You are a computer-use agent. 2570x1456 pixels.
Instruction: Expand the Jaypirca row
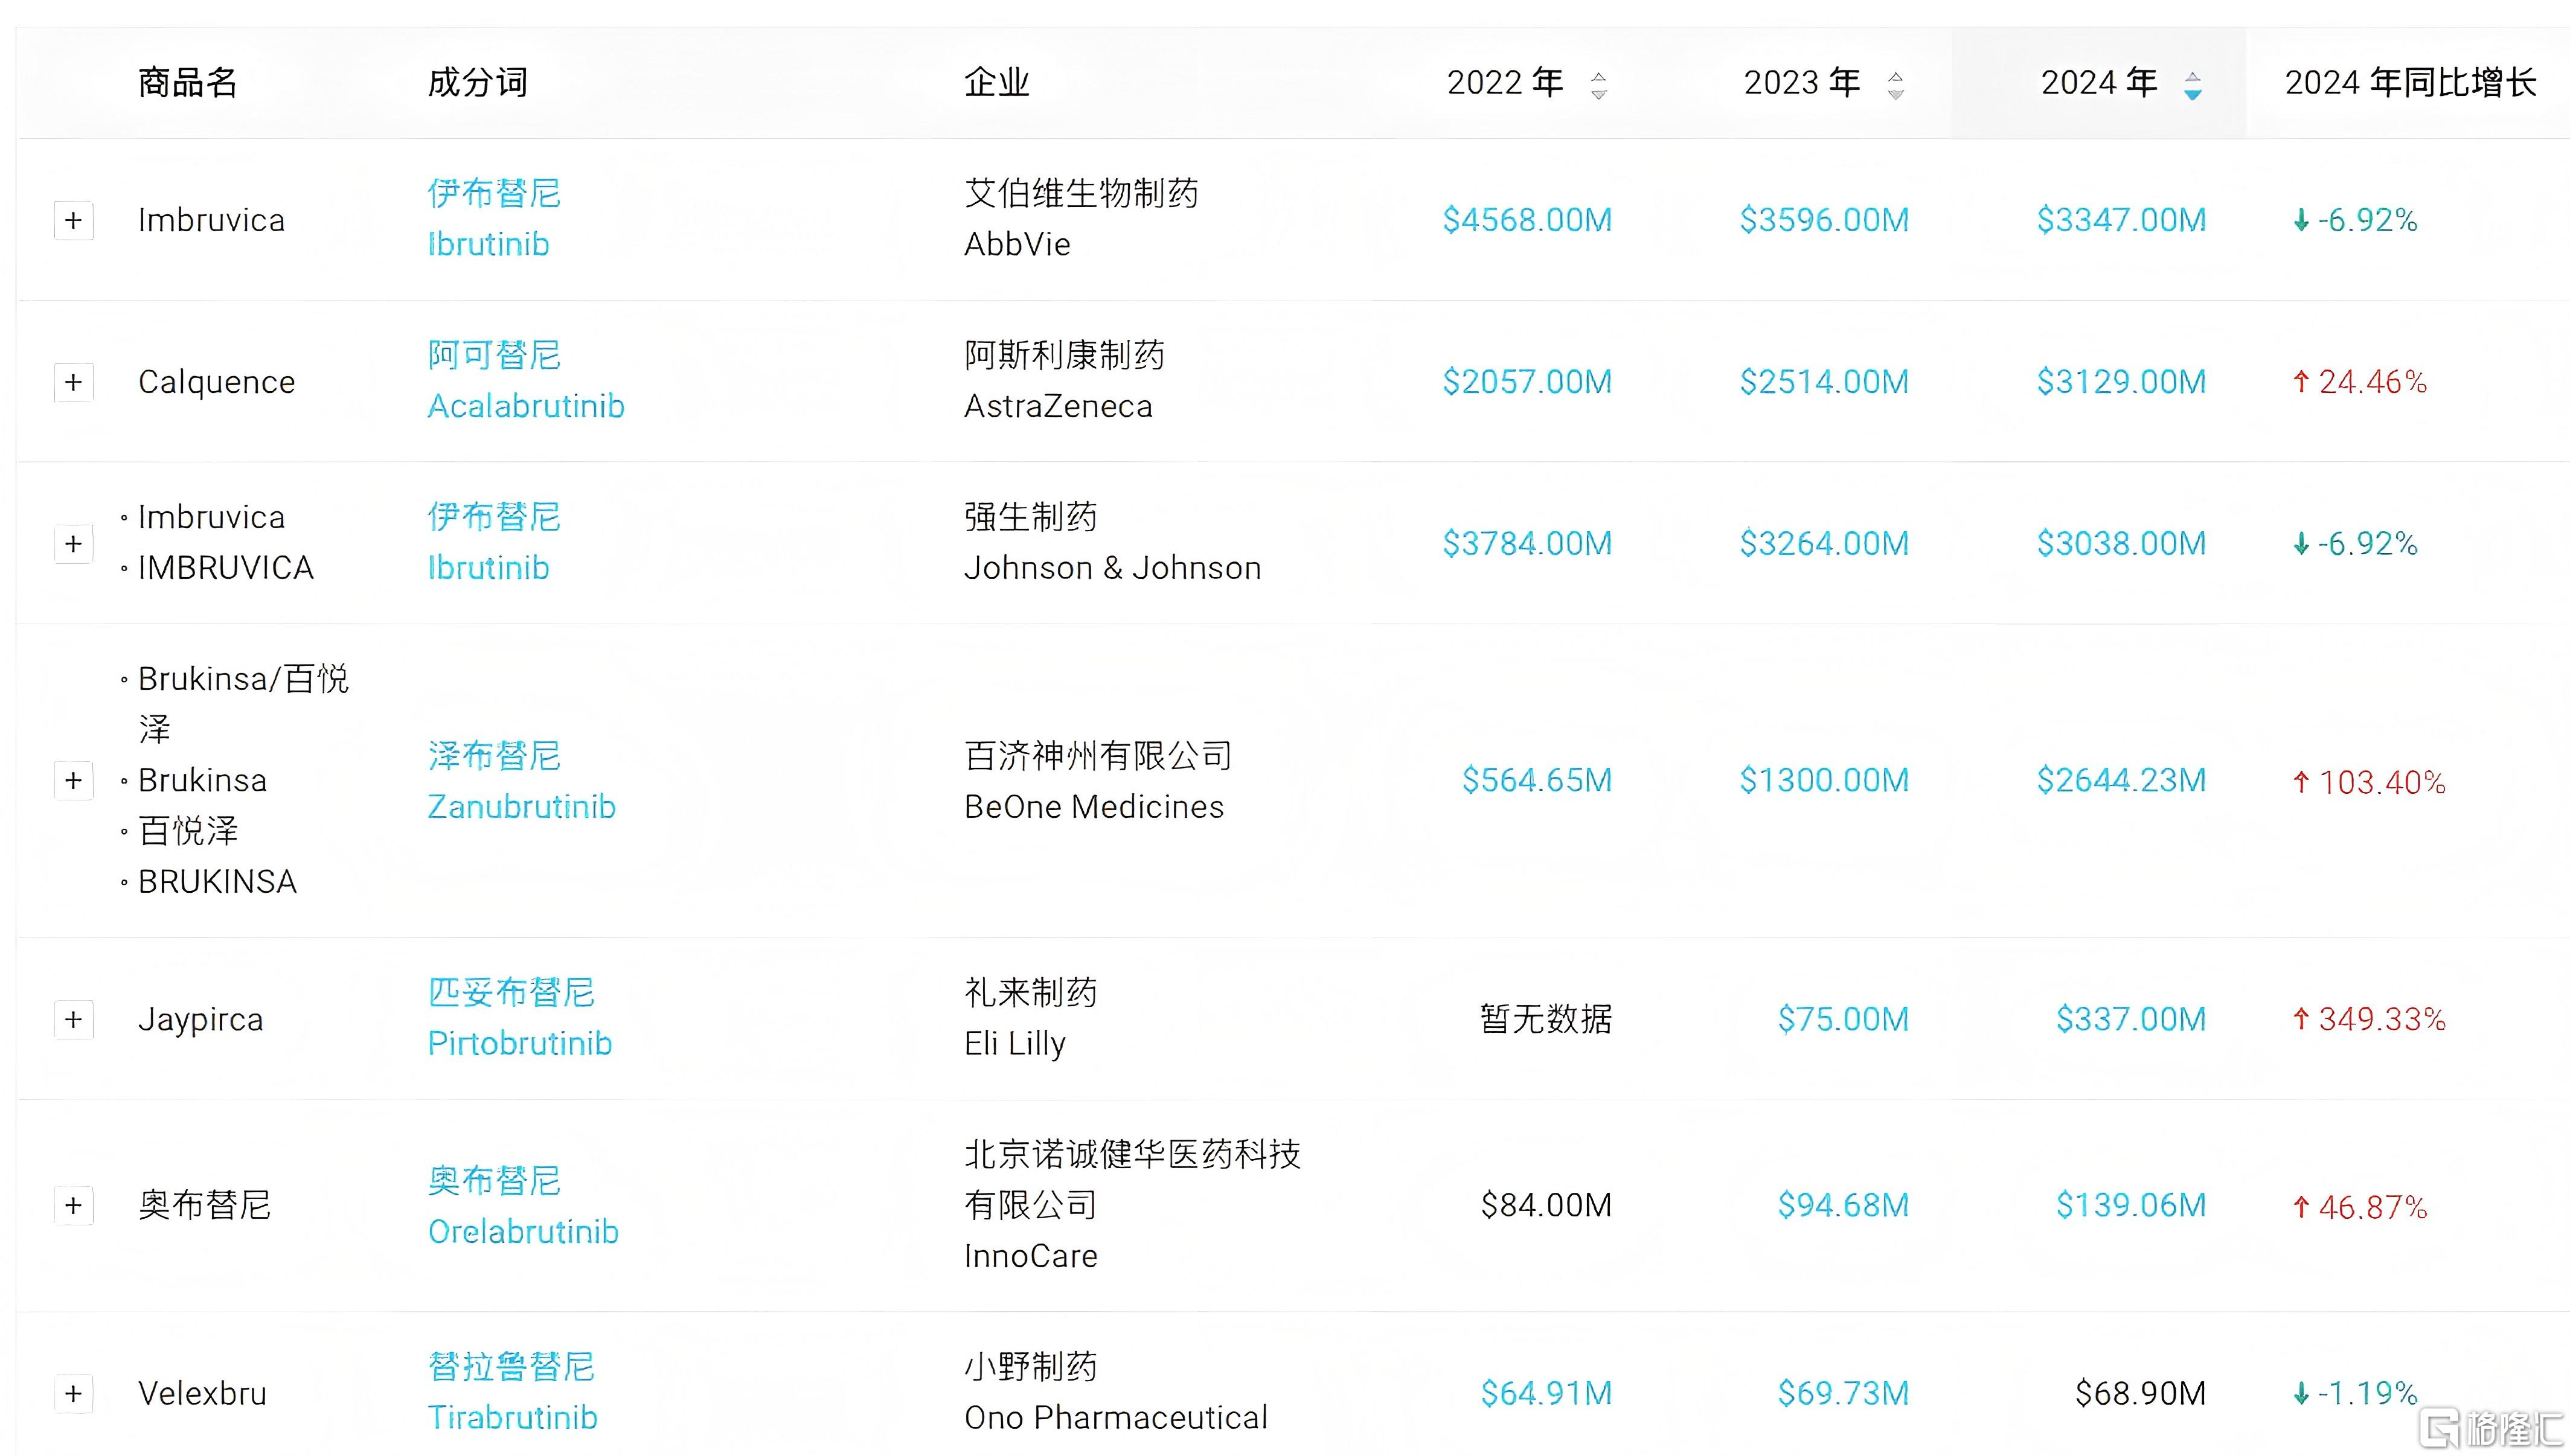click(x=73, y=1019)
